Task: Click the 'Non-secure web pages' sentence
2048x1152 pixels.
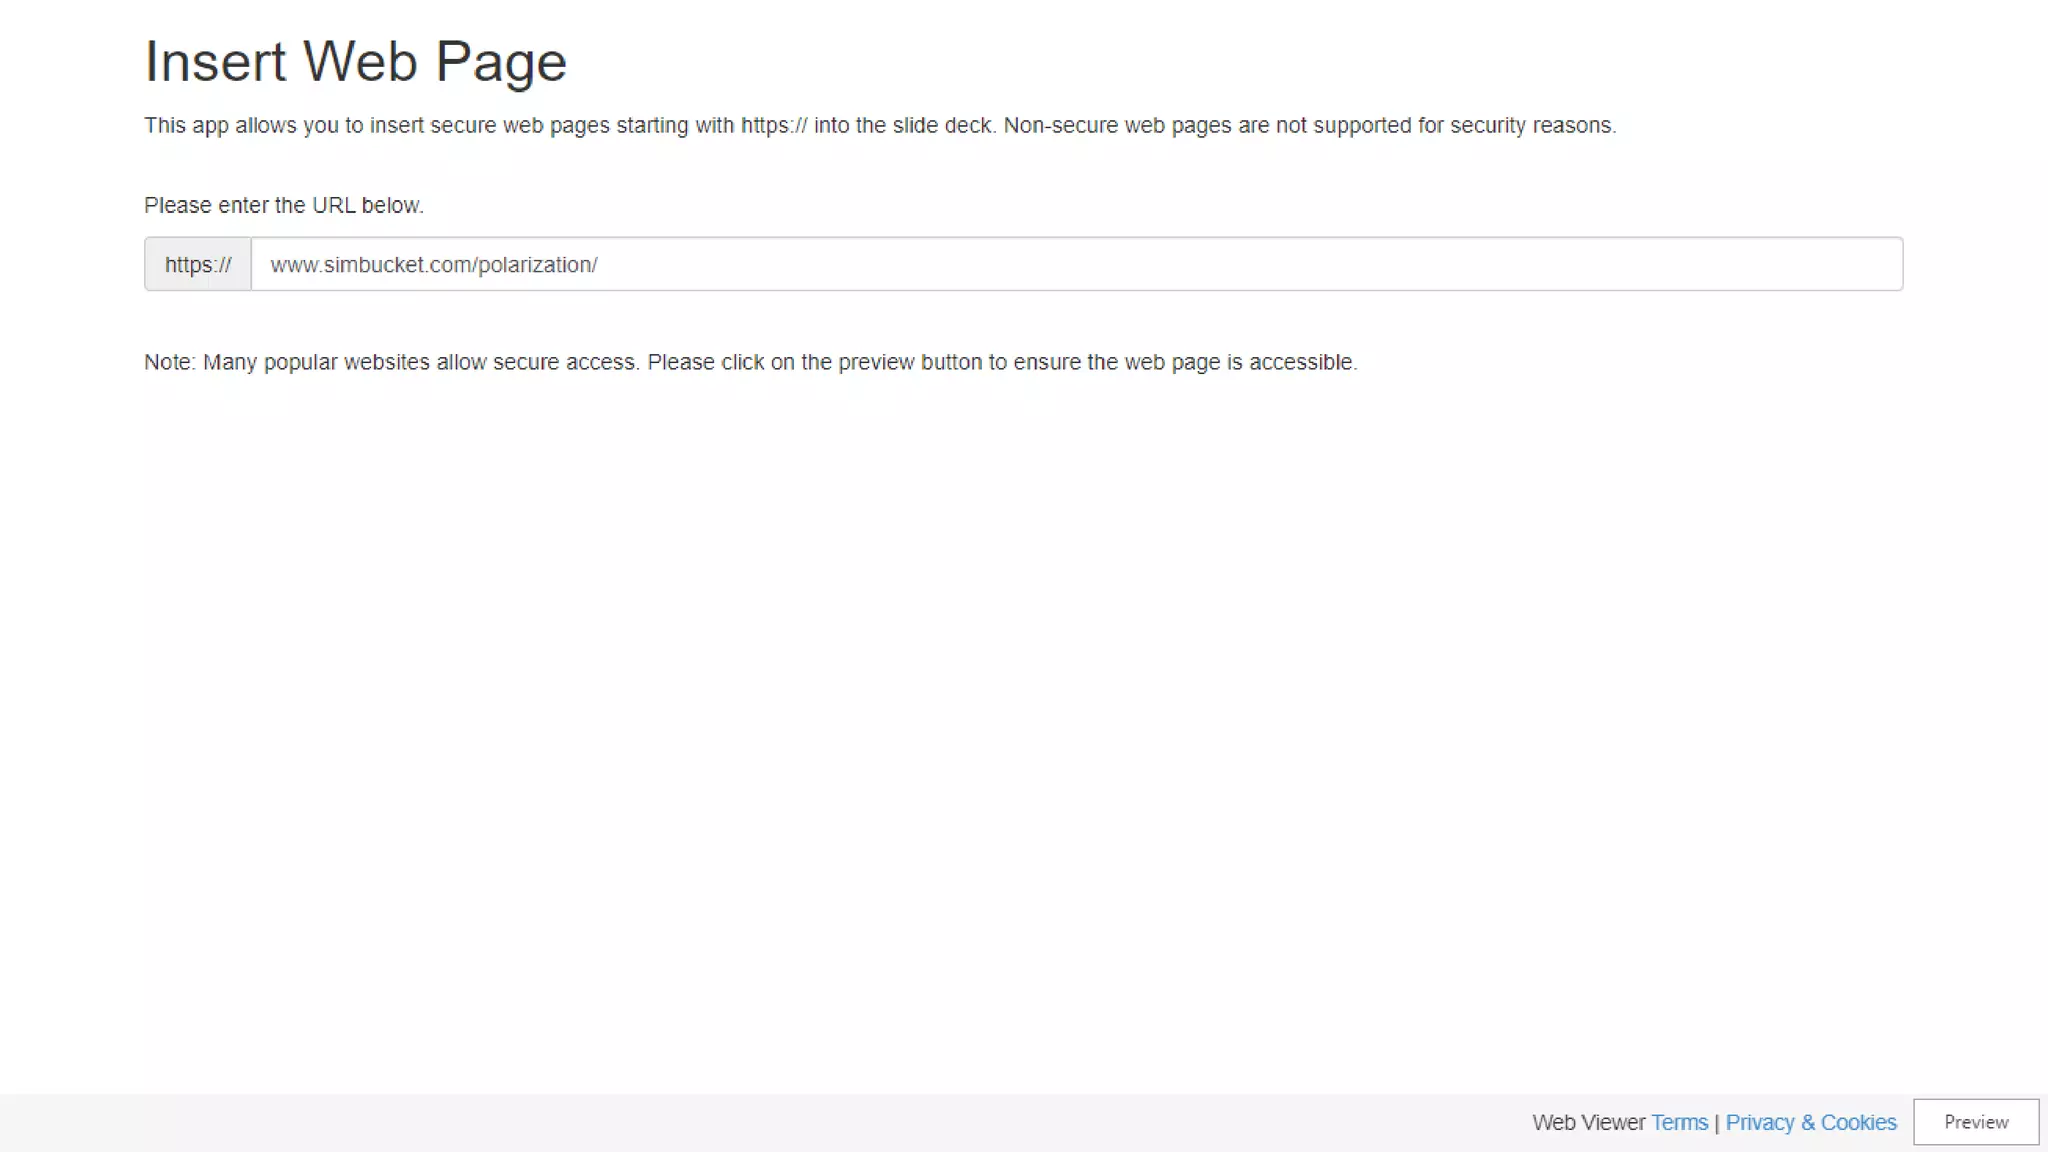Action: (x=1310, y=126)
